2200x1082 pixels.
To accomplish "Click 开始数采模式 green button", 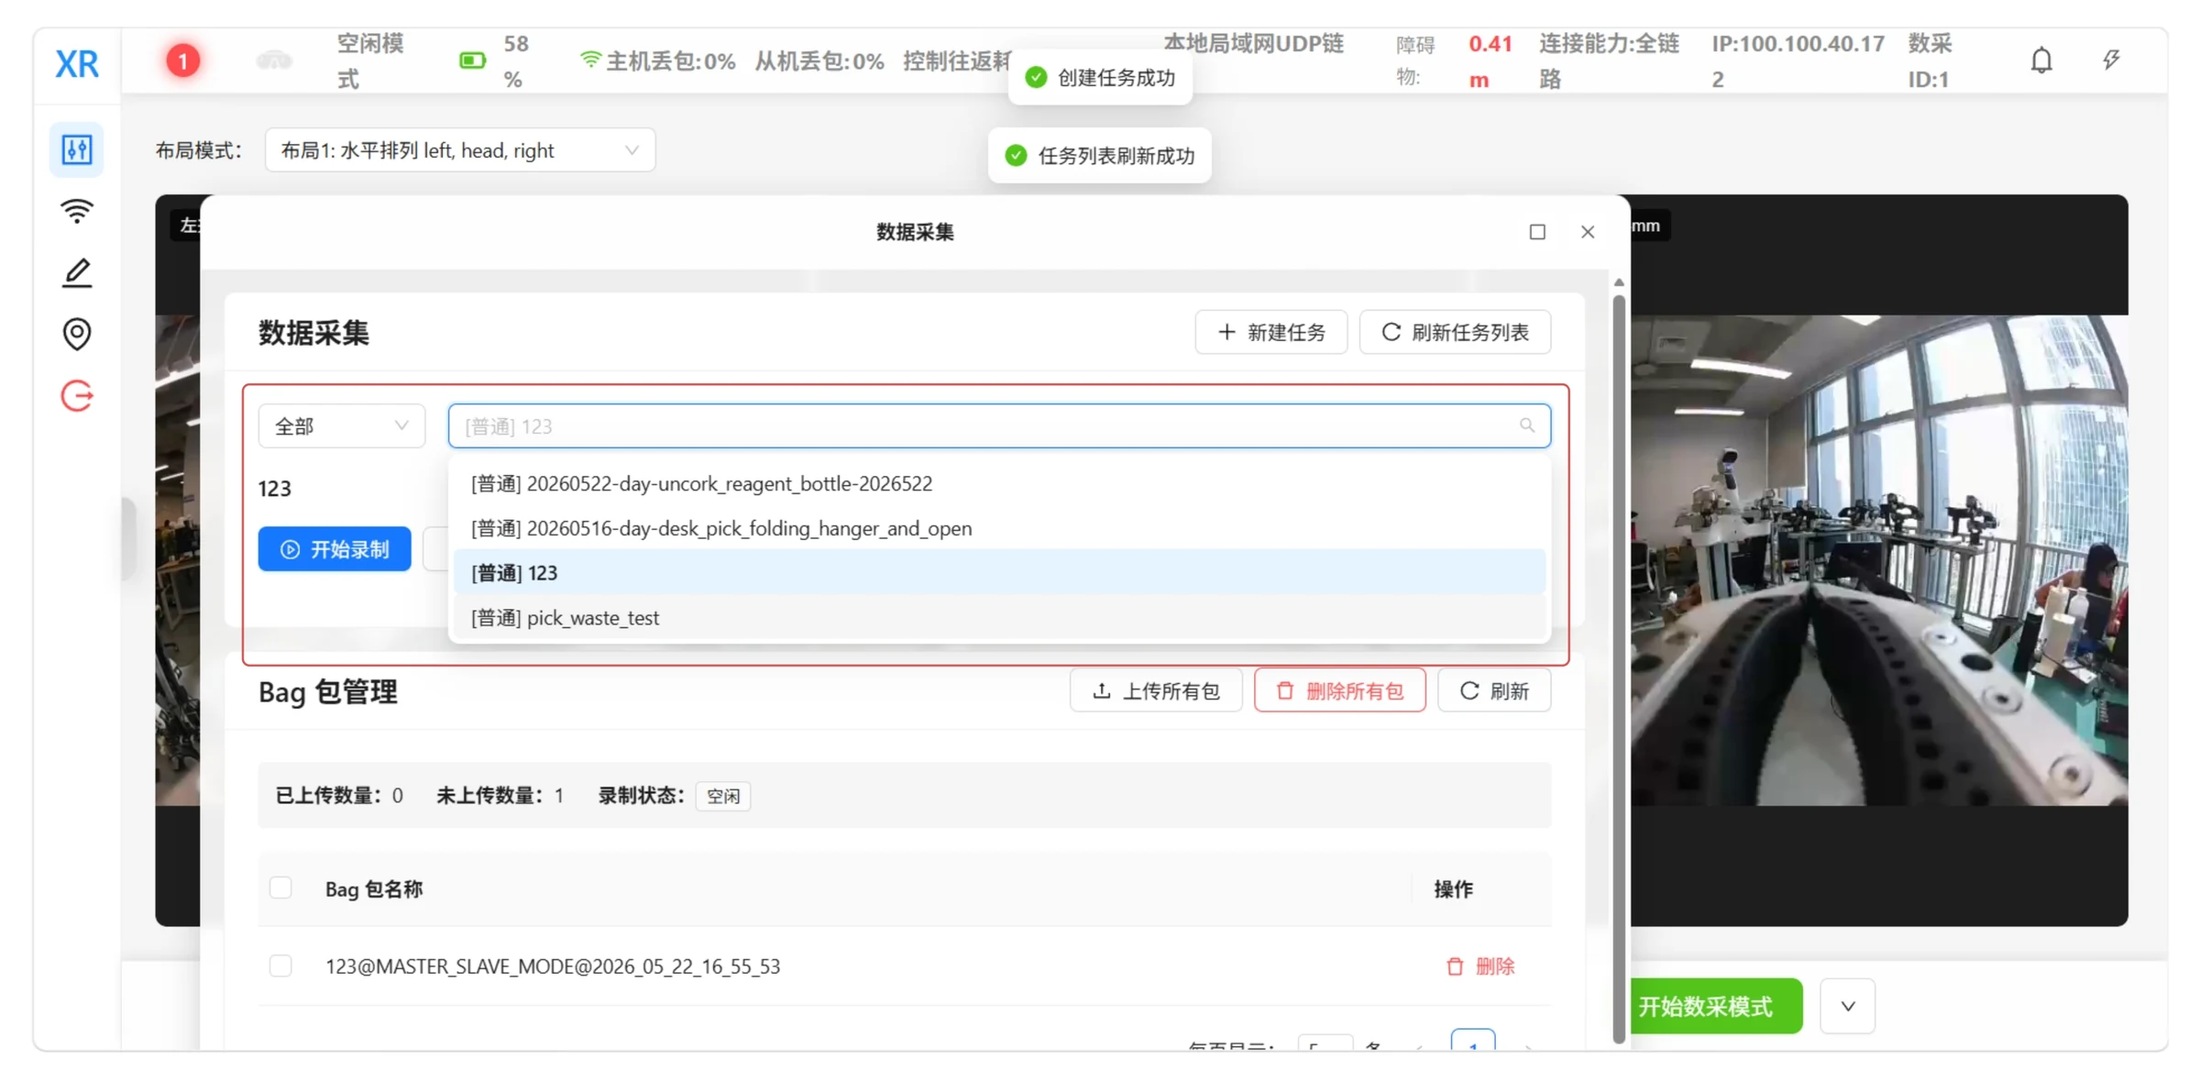I will (x=1715, y=1006).
